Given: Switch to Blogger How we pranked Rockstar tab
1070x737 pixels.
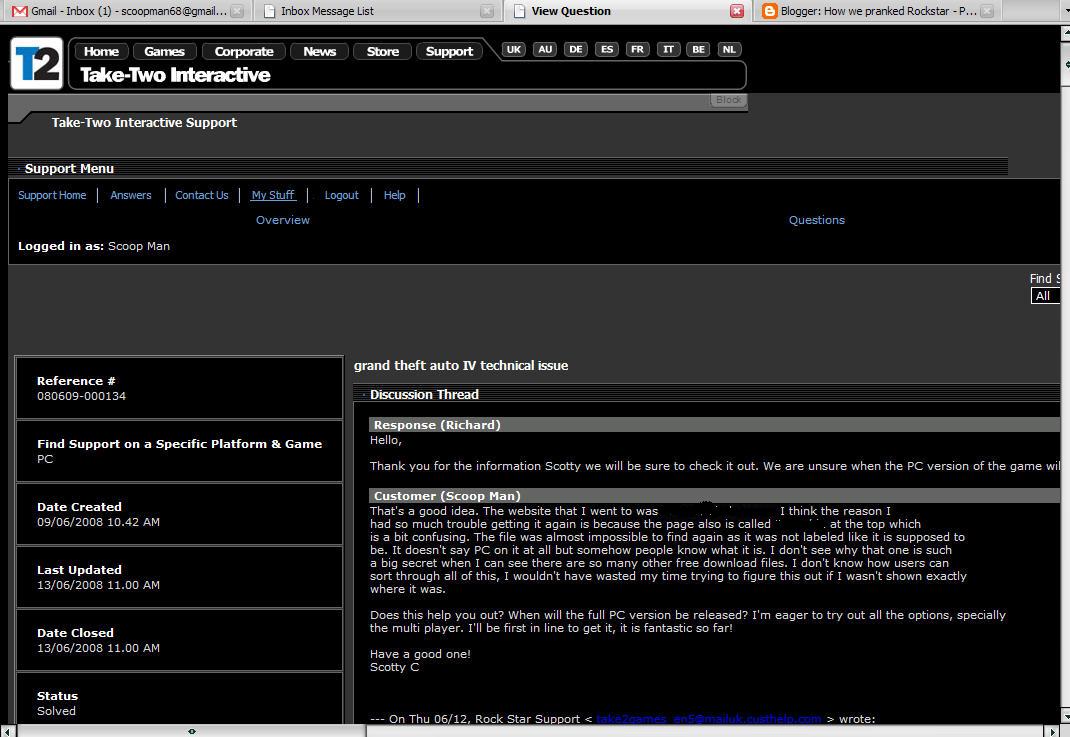Looking at the screenshot, I should click(877, 11).
